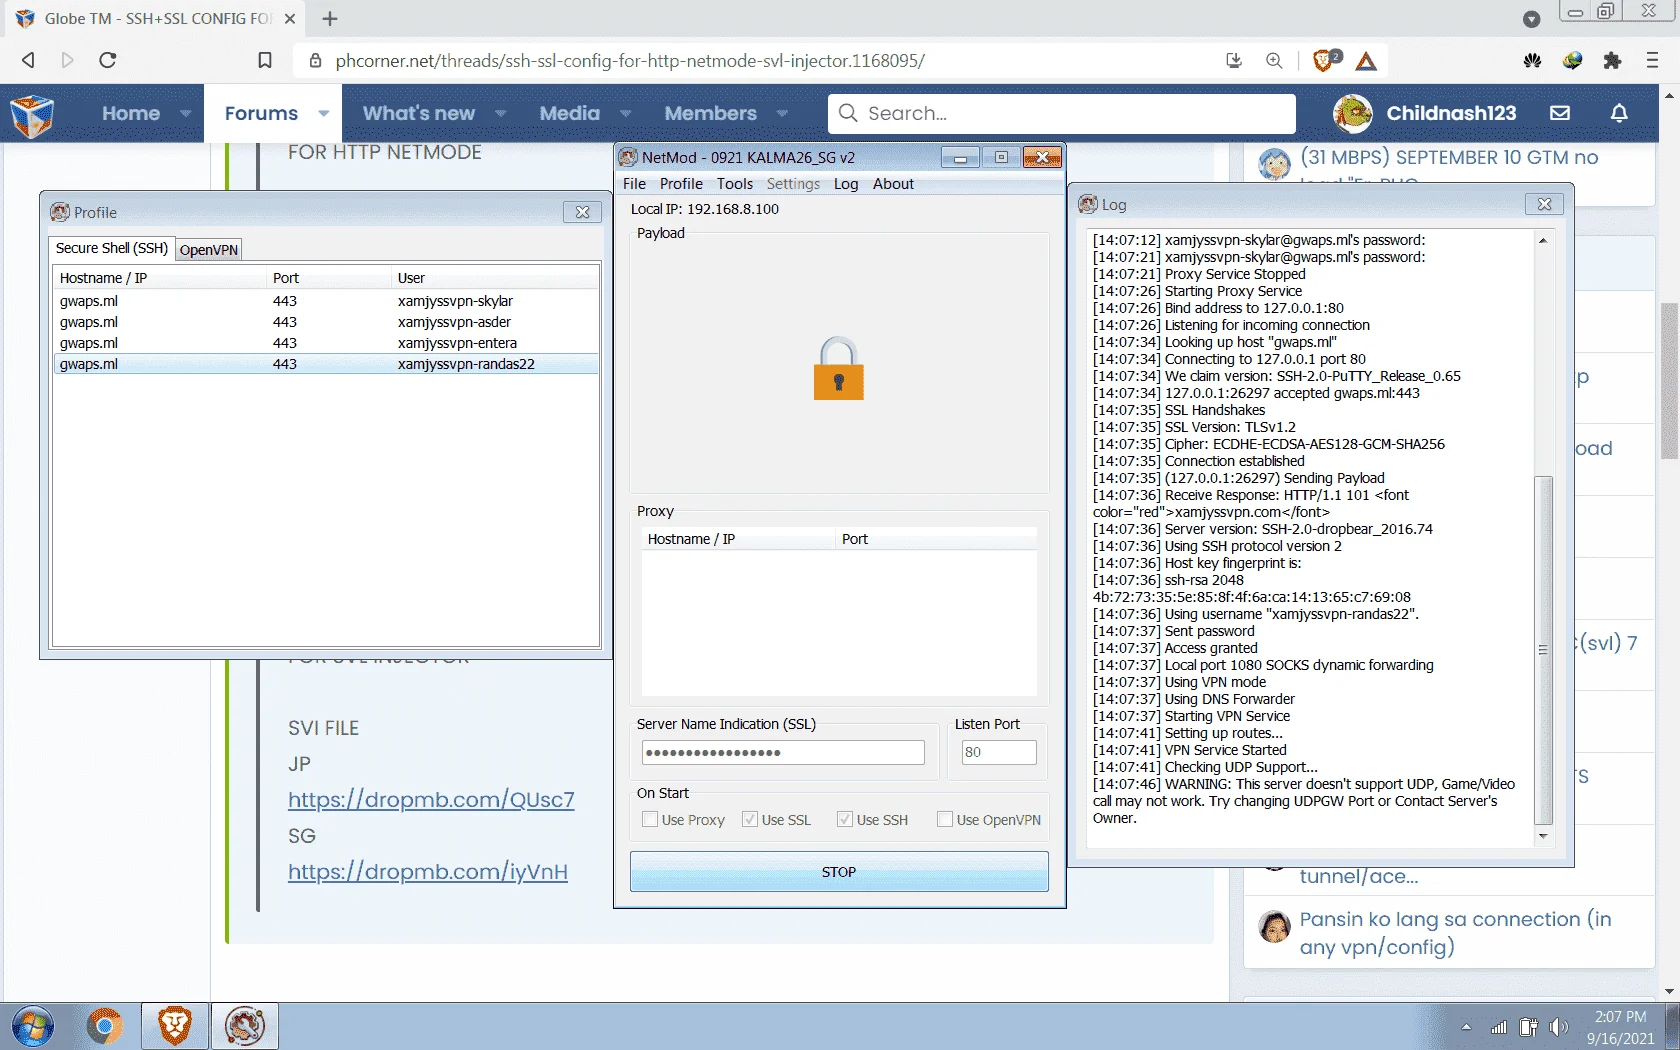Screen dimensions: 1680x1050
Task: Open the browser main menu
Action: pyautogui.click(x=1652, y=61)
